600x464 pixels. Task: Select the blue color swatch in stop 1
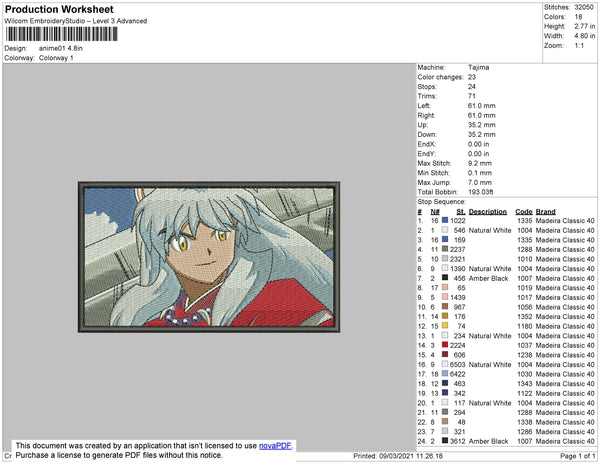(x=445, y=220)
